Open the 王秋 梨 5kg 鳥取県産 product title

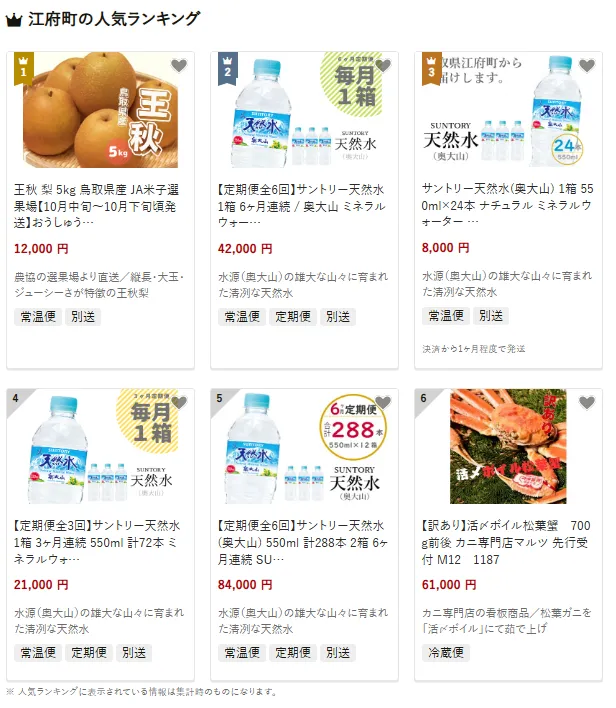pos(96,206)
